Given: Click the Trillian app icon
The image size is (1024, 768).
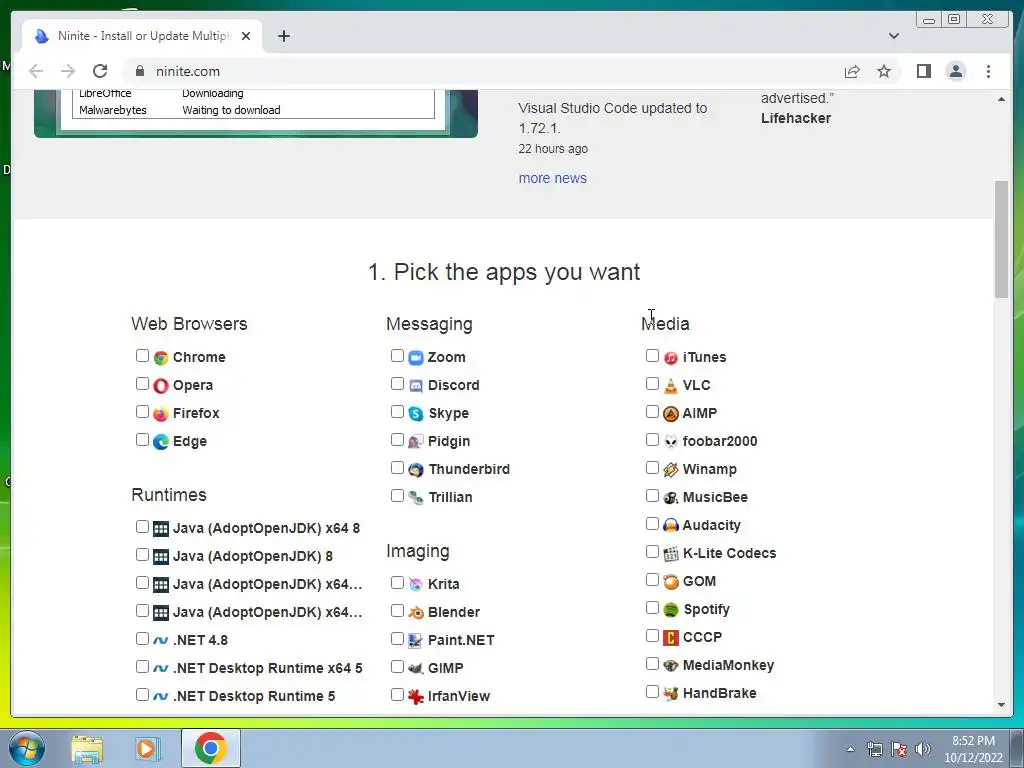Looking at the screenshot, I should pos(416,498).
